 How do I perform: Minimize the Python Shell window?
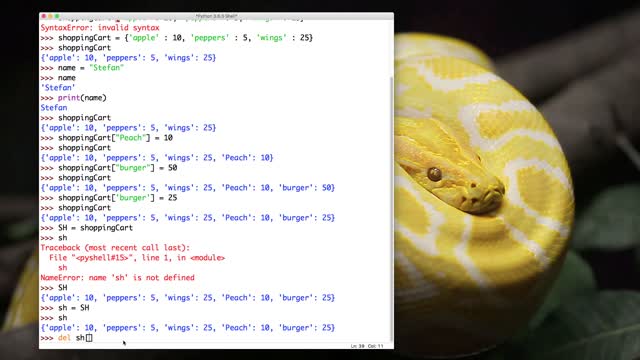50,16
